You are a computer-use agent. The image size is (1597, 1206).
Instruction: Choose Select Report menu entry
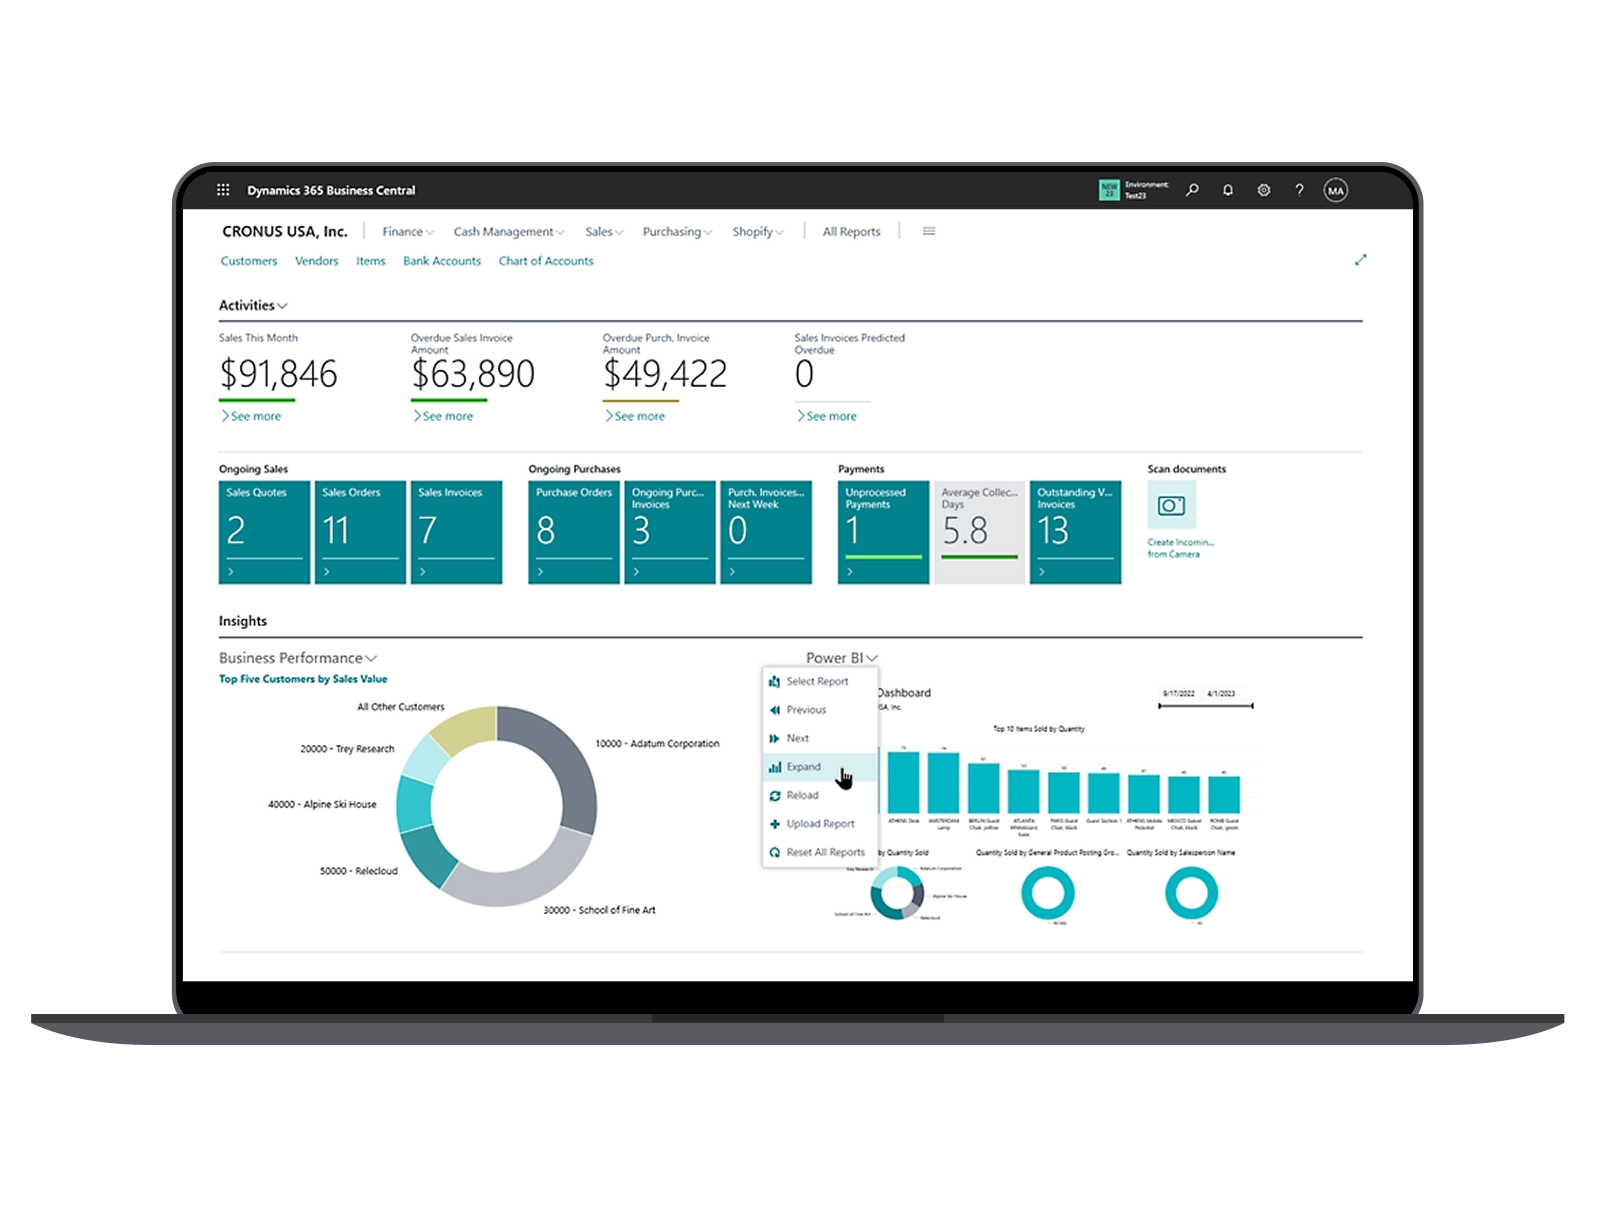(820, 681)
